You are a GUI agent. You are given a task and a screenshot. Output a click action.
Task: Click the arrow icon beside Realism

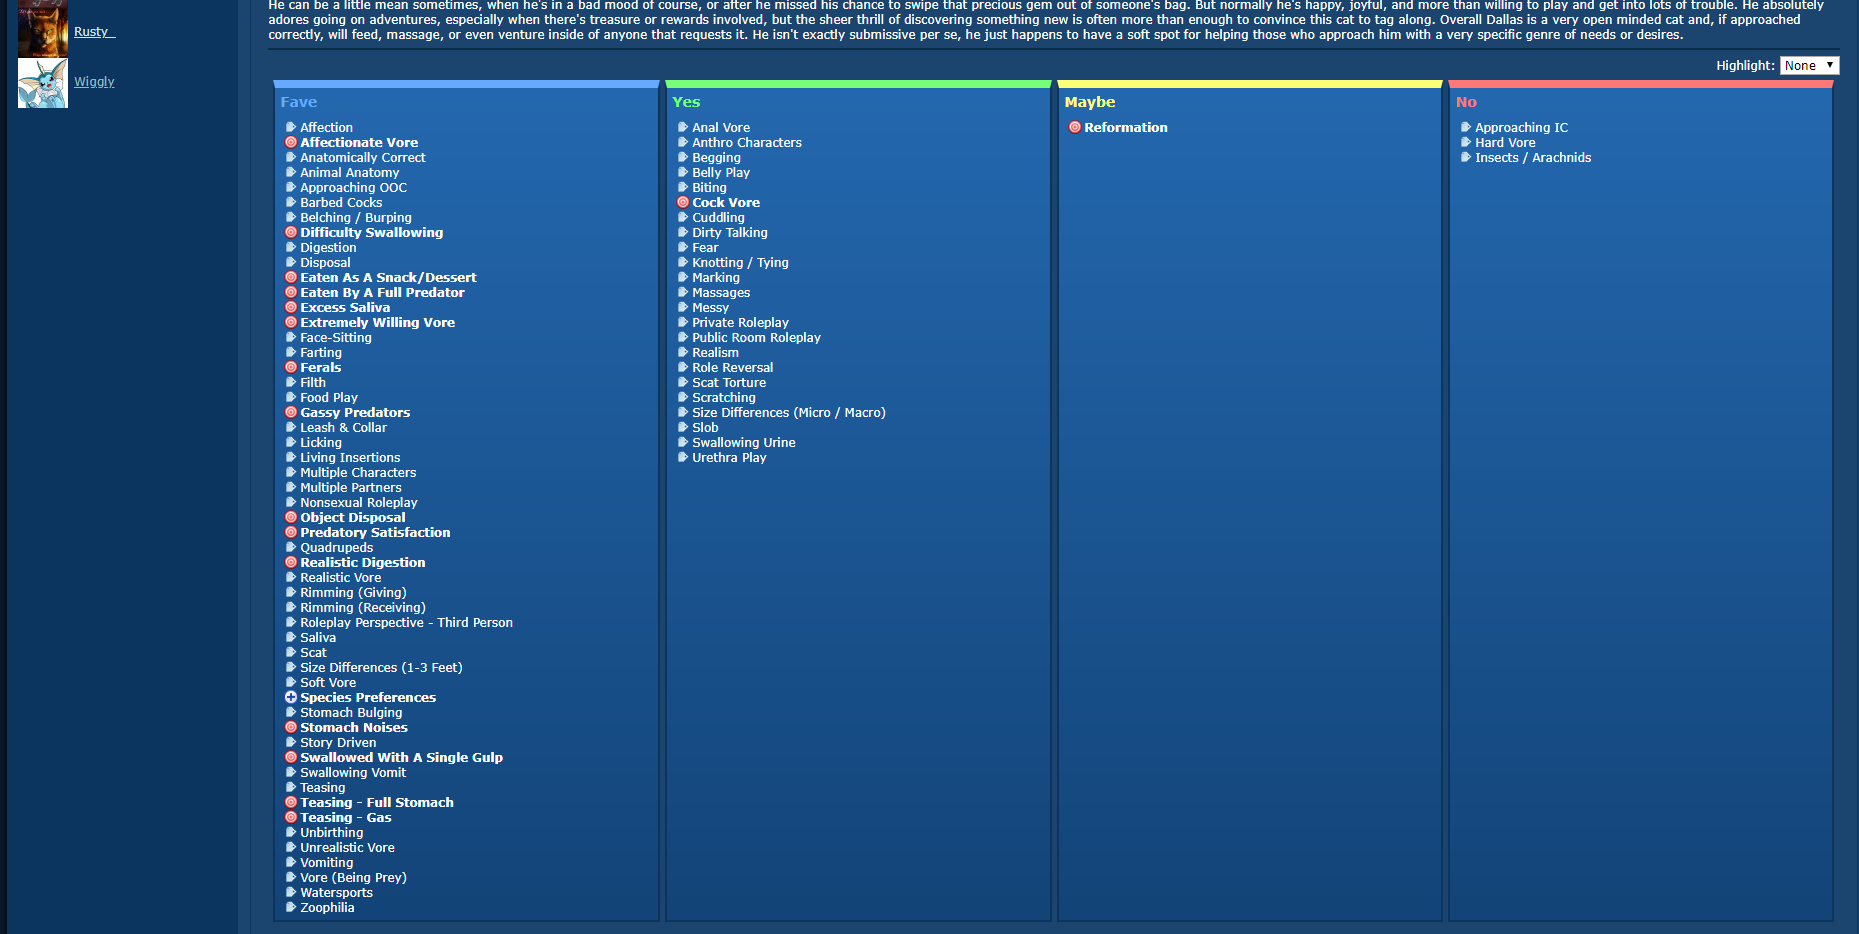coord(683,352)
